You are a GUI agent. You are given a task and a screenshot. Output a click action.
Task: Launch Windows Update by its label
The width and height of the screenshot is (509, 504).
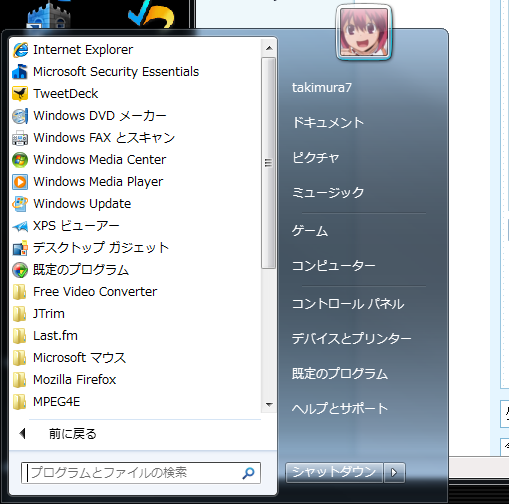tap(82, 204)
